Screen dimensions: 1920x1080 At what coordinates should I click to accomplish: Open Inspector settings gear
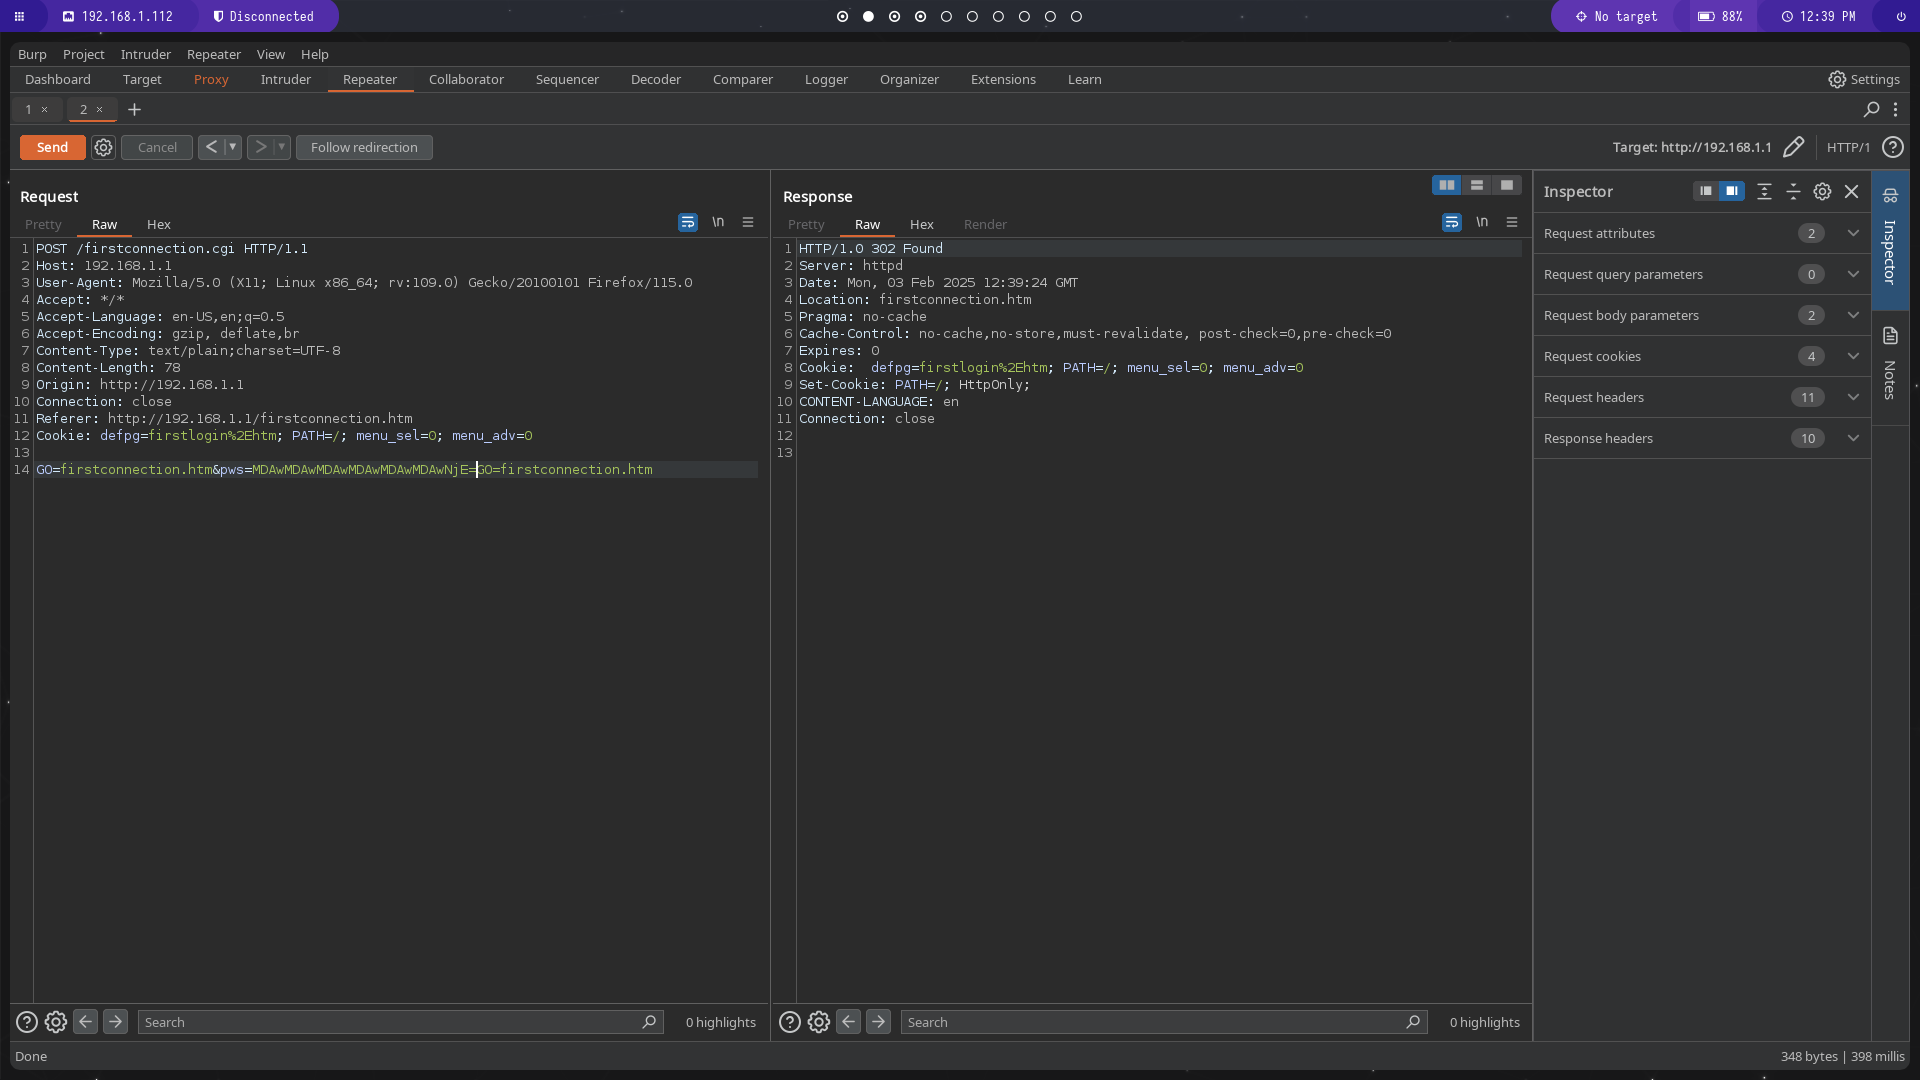pyautogui.click(x=1823, y=191)
